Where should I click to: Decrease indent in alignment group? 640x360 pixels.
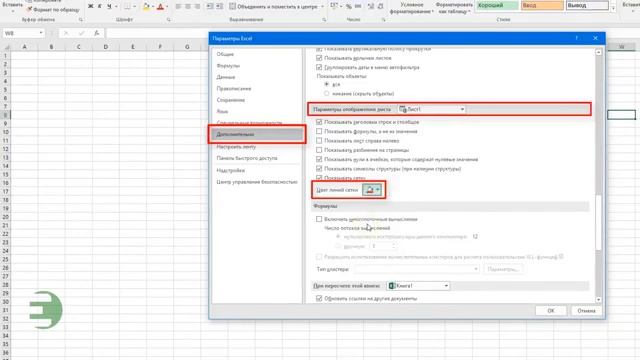210,7
